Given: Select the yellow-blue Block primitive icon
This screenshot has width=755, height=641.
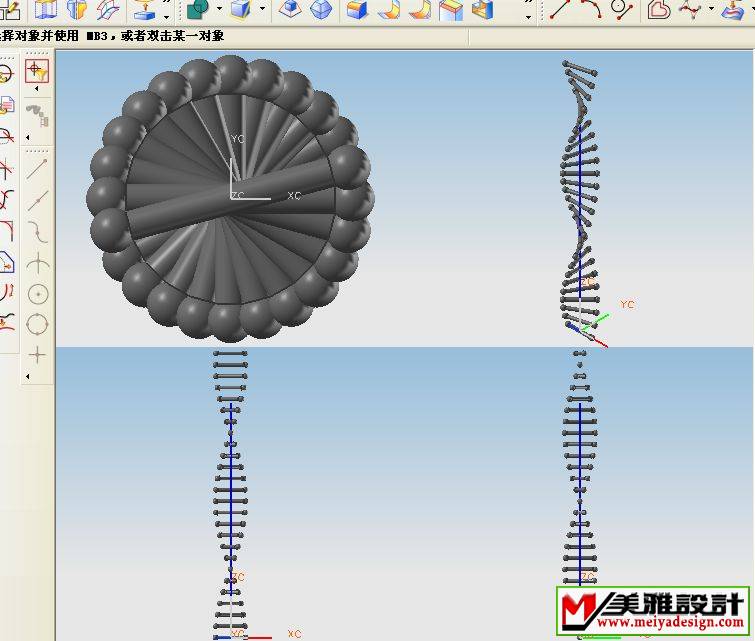Looking at the screenshot, I should (241, 9).
